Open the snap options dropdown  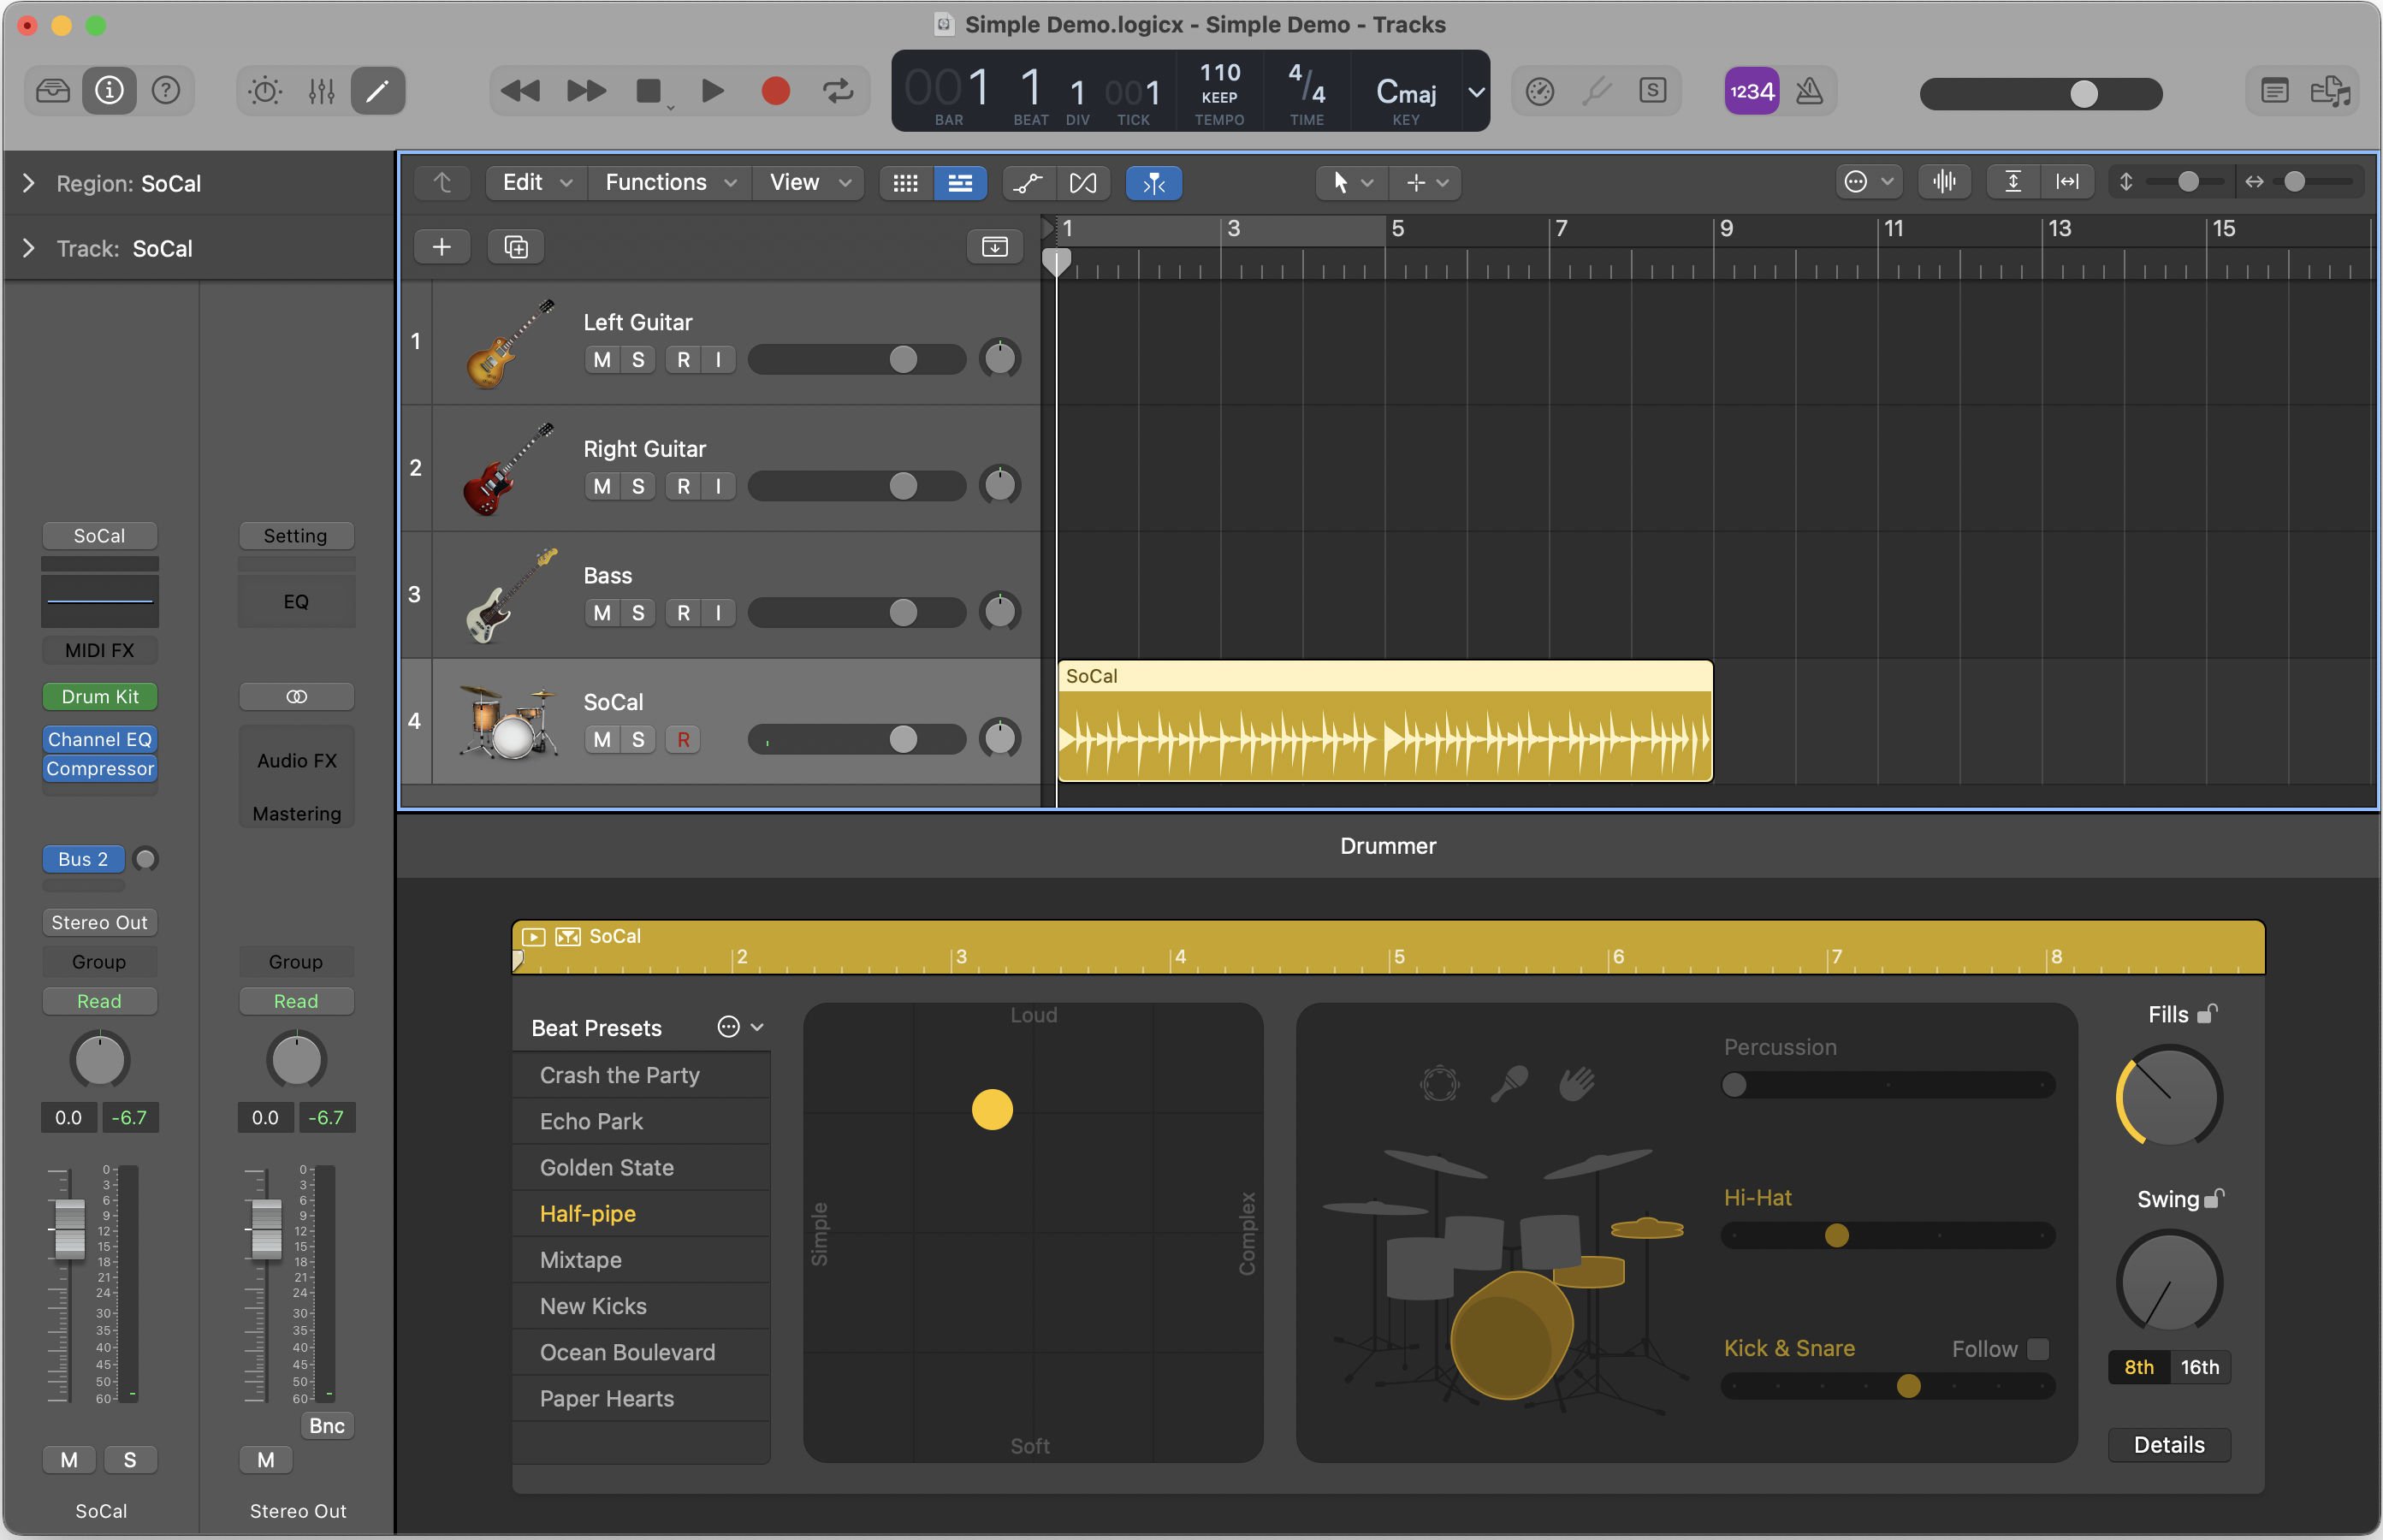click(1868, 181)
